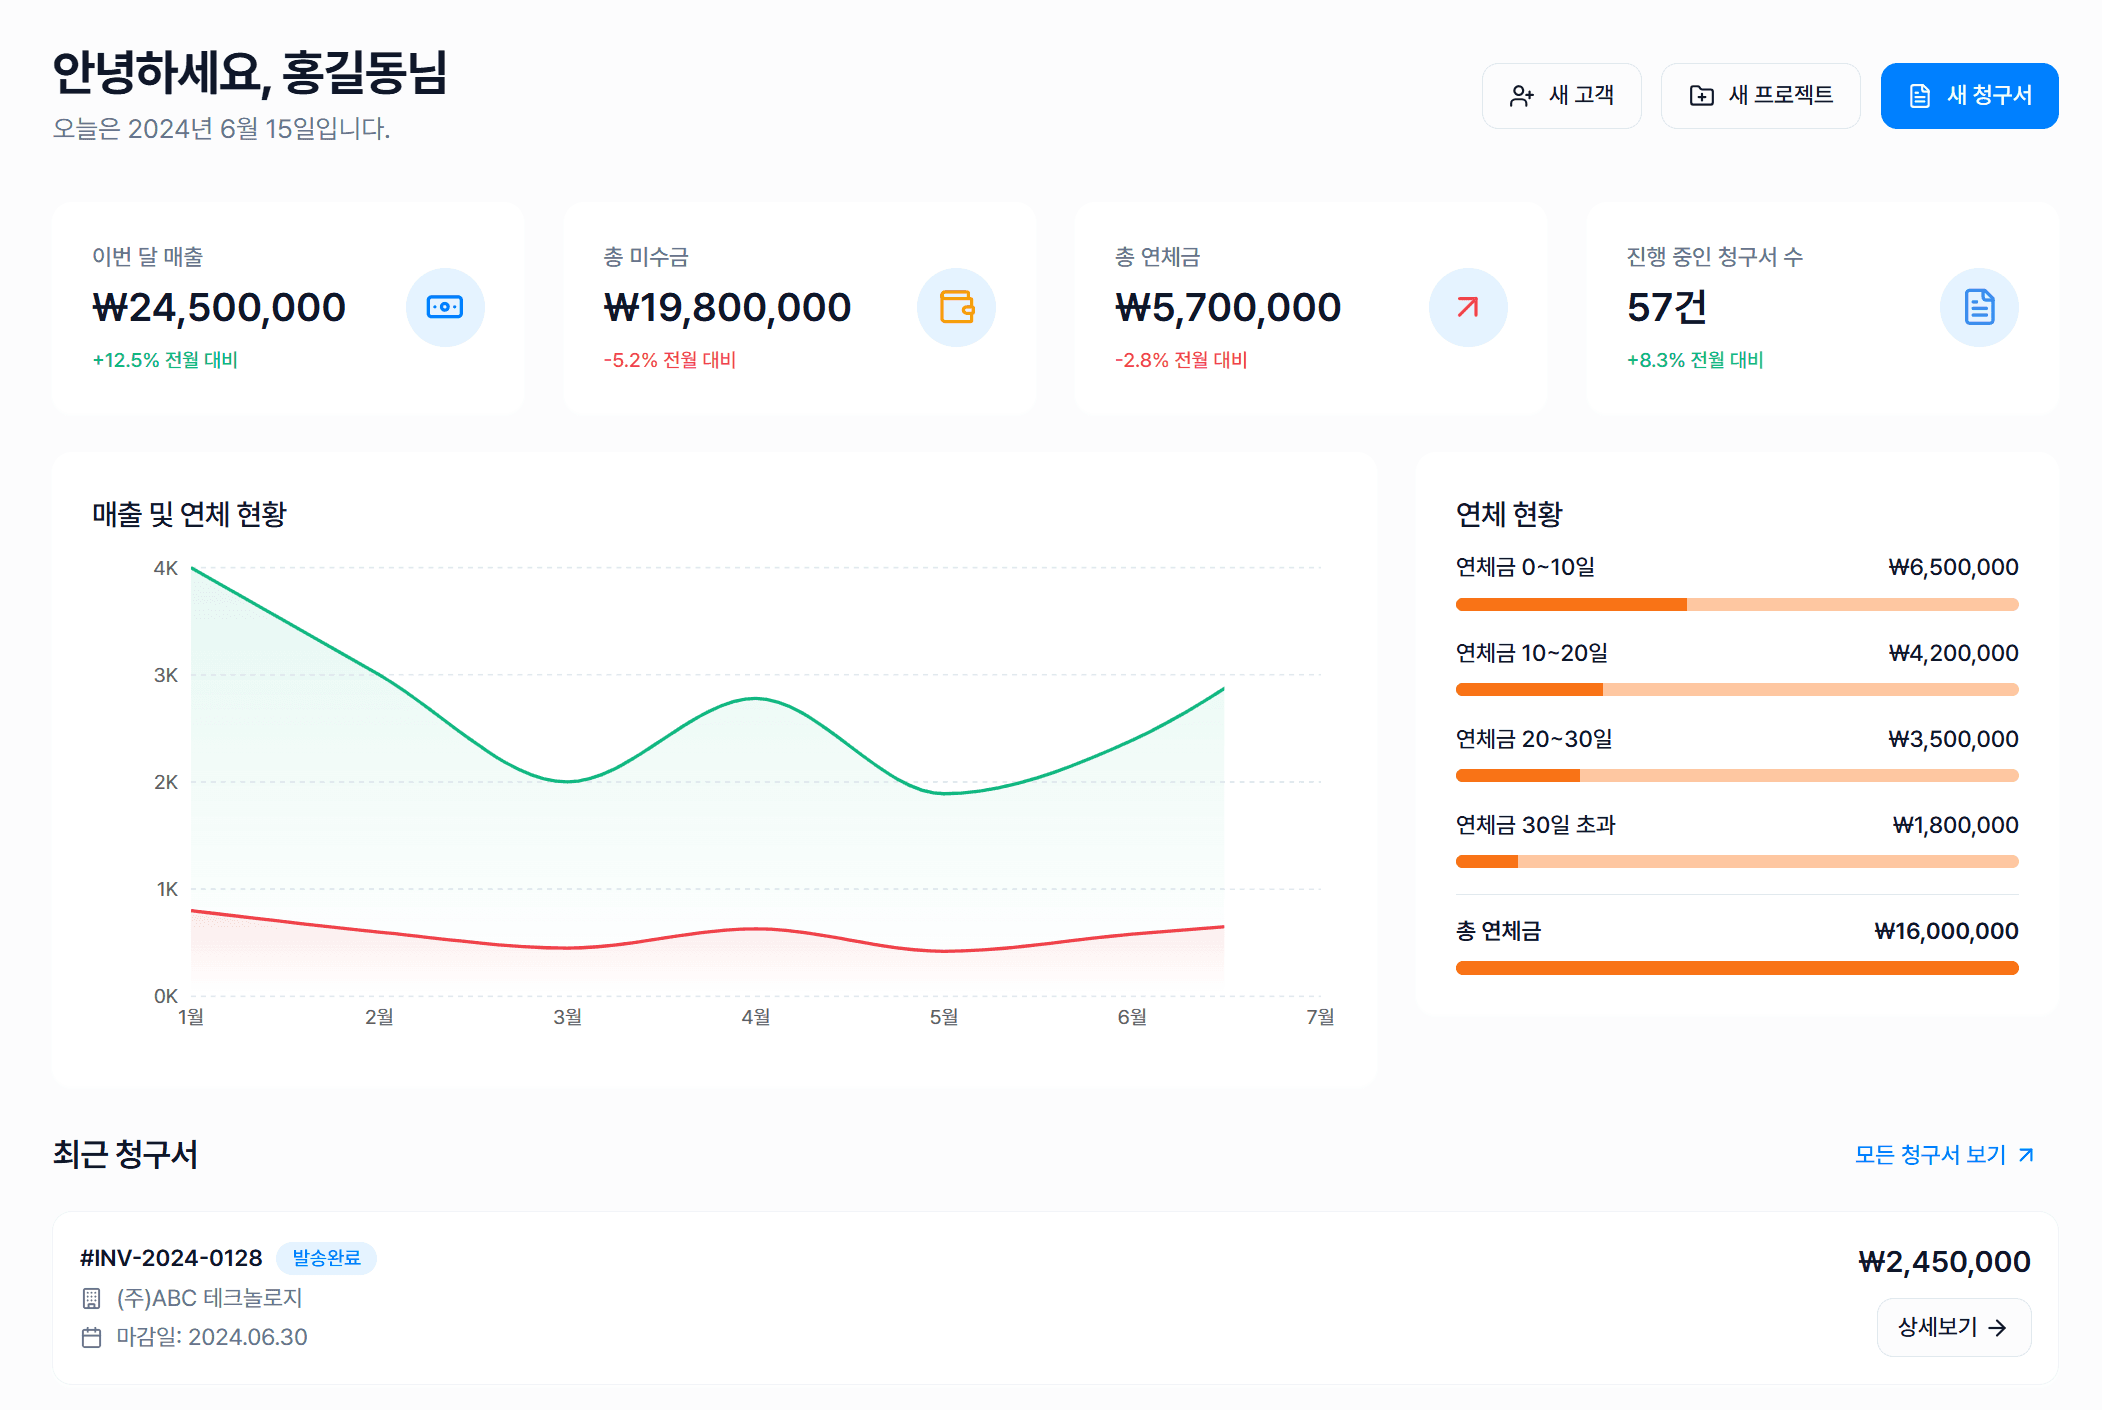Click the 6월 label on chart axis
Viewport: 2102px width, 1410px height.
point(1132,1017)
